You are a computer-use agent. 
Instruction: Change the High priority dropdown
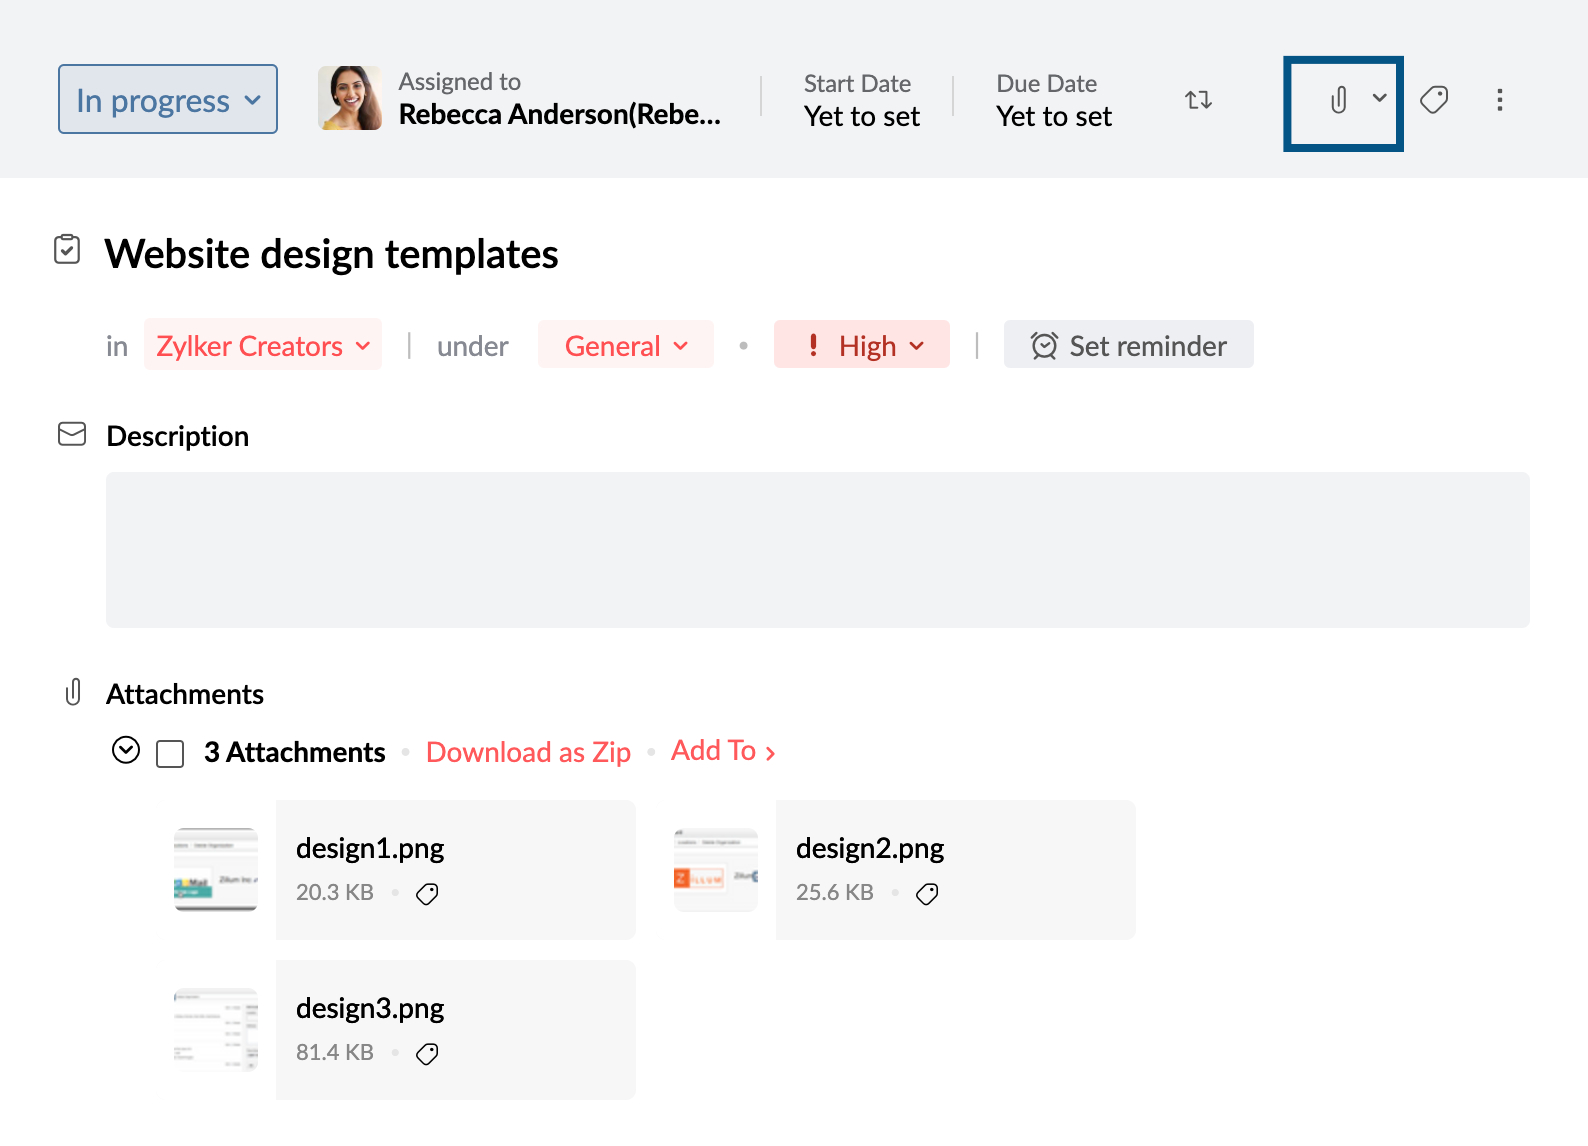click(x=861, y=346)
